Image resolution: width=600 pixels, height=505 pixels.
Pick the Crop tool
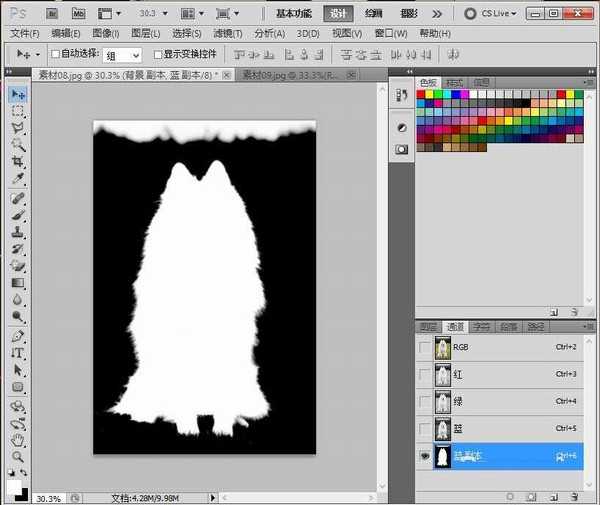pyautogui.click(x=18, y=162)
